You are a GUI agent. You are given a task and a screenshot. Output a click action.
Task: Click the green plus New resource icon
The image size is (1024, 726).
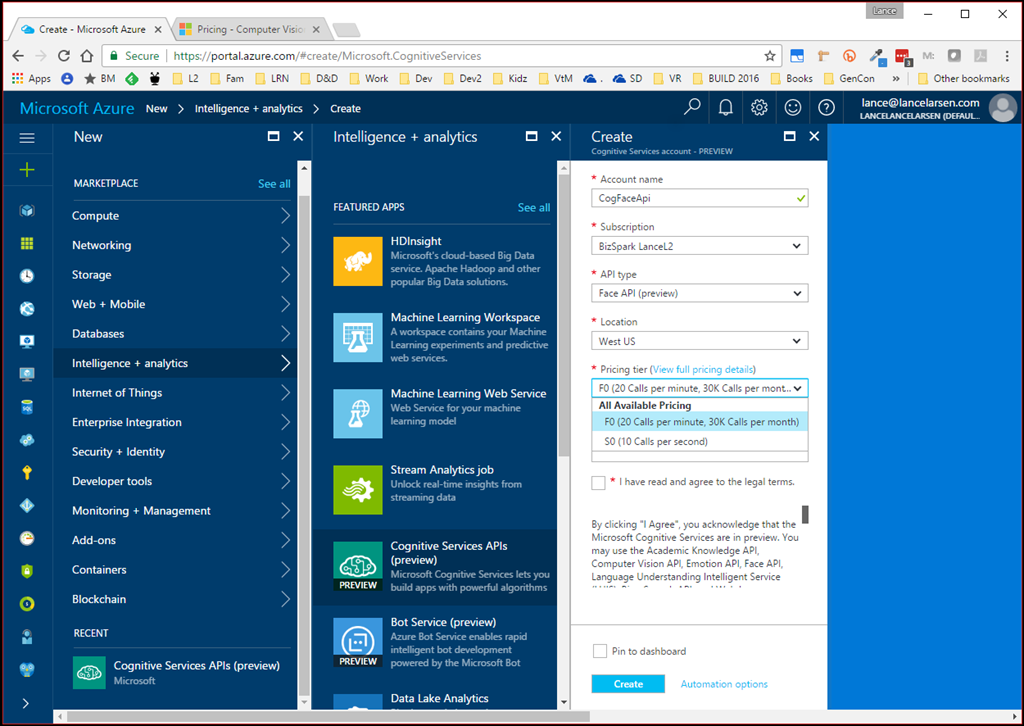27,170
